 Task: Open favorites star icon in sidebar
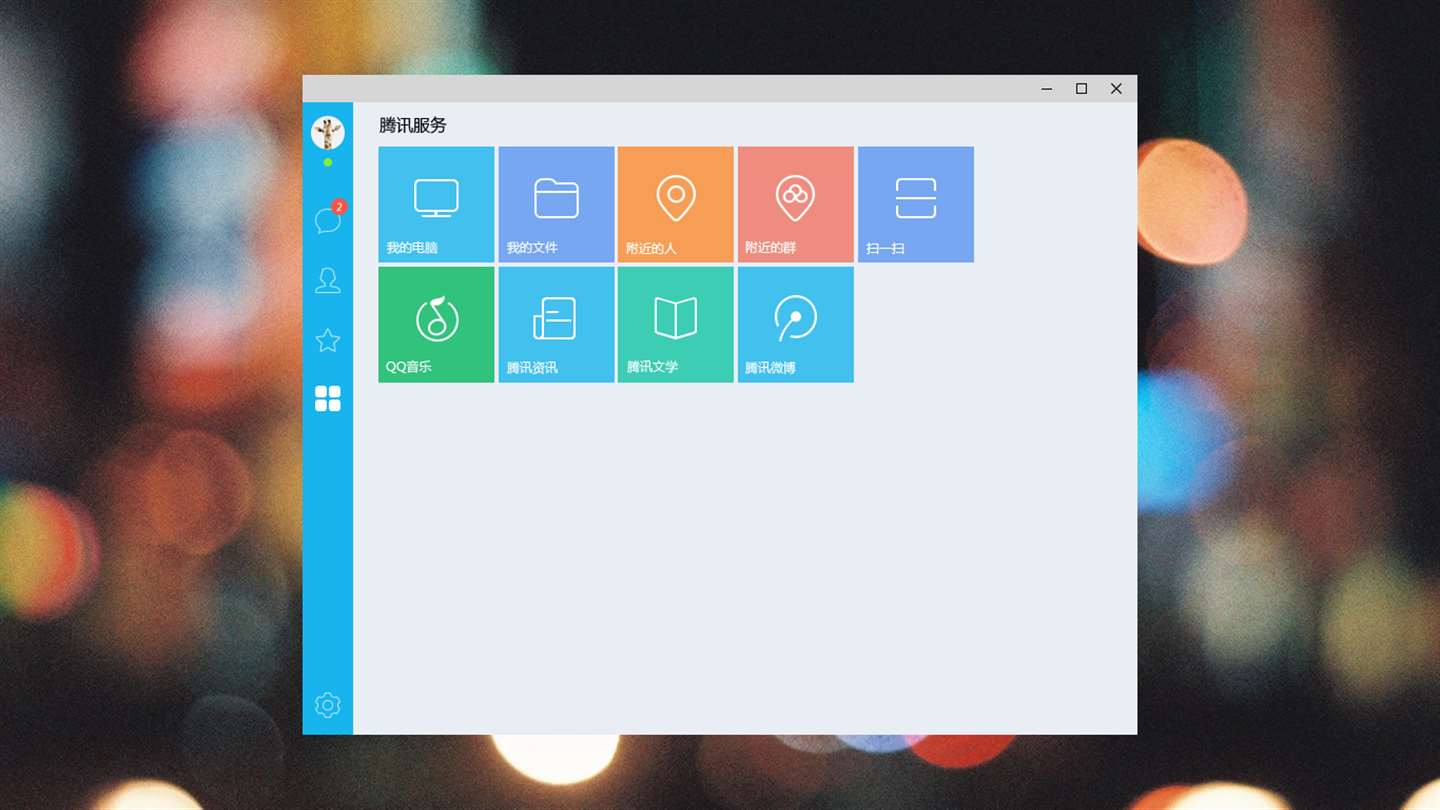(x=328, y=341)
